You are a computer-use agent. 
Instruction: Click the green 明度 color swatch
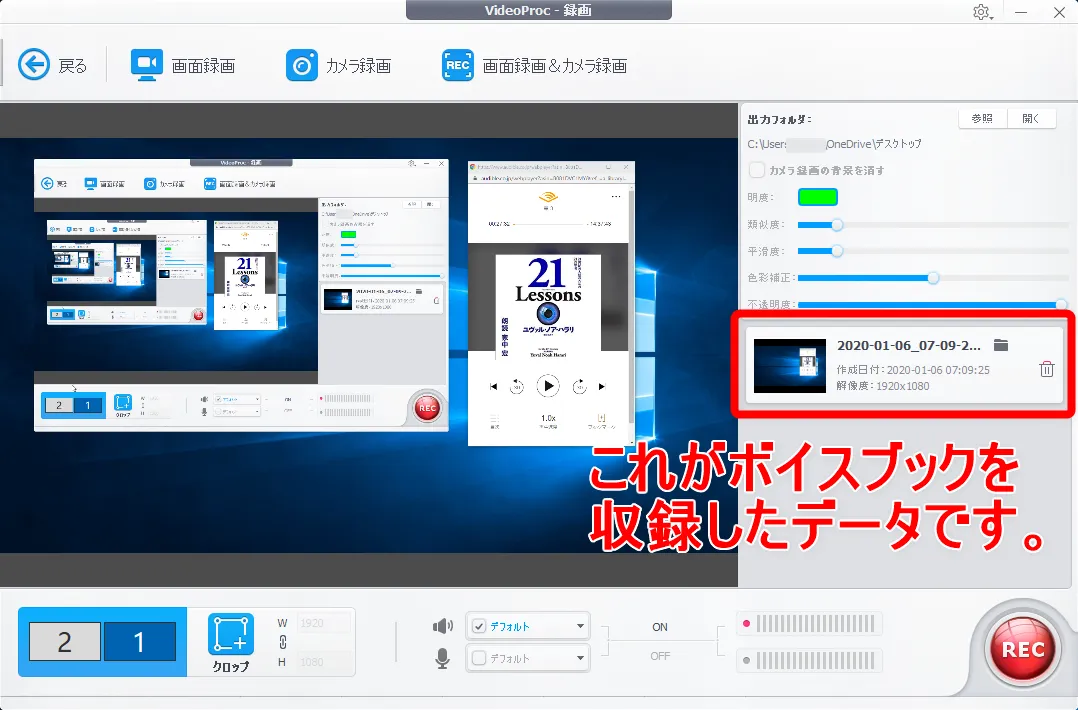click(817, 197)
